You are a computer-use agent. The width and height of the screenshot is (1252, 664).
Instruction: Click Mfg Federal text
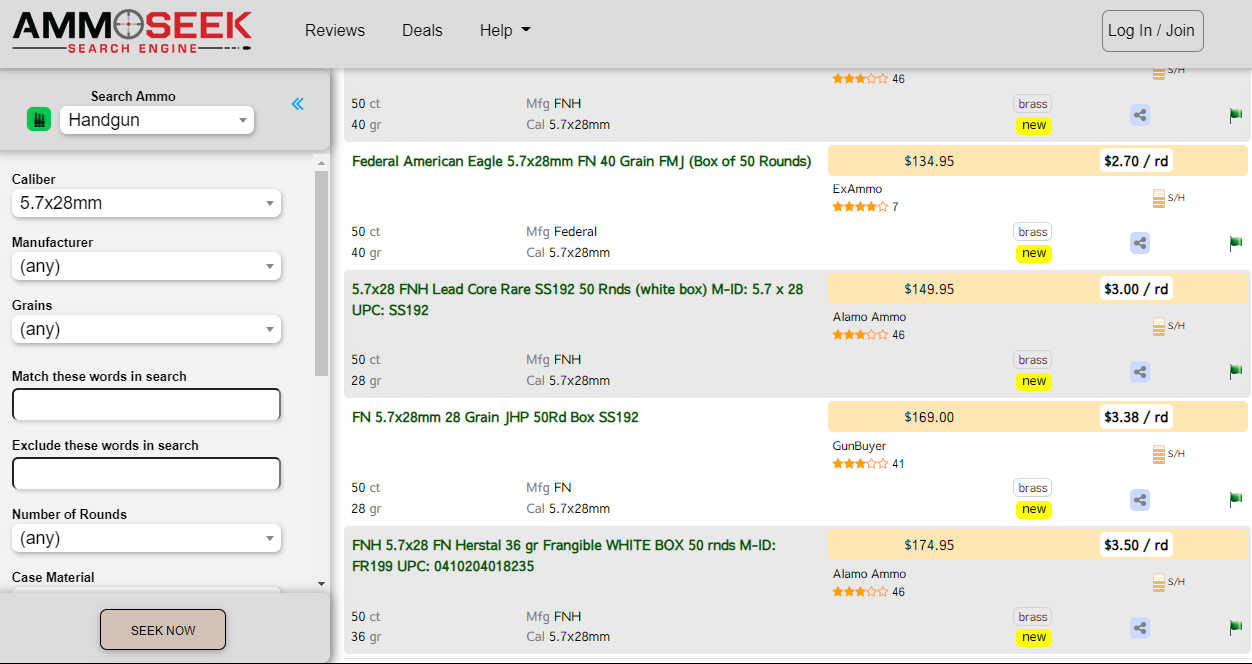point(561,231)
